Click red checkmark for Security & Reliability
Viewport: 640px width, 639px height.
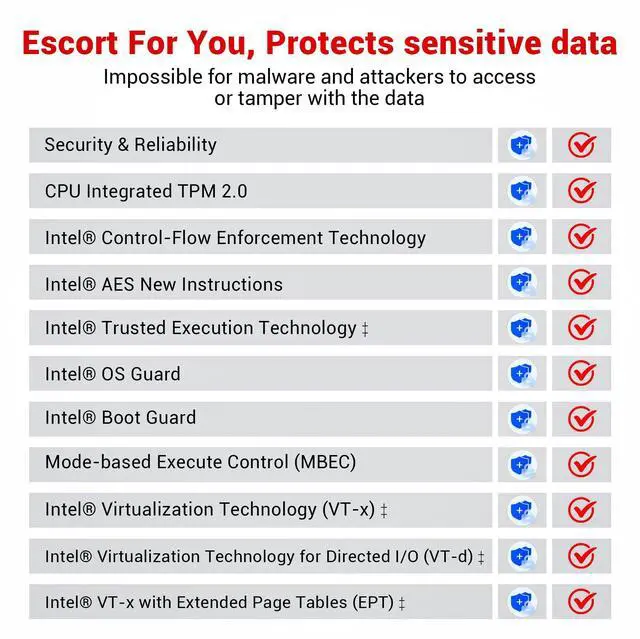582,146
